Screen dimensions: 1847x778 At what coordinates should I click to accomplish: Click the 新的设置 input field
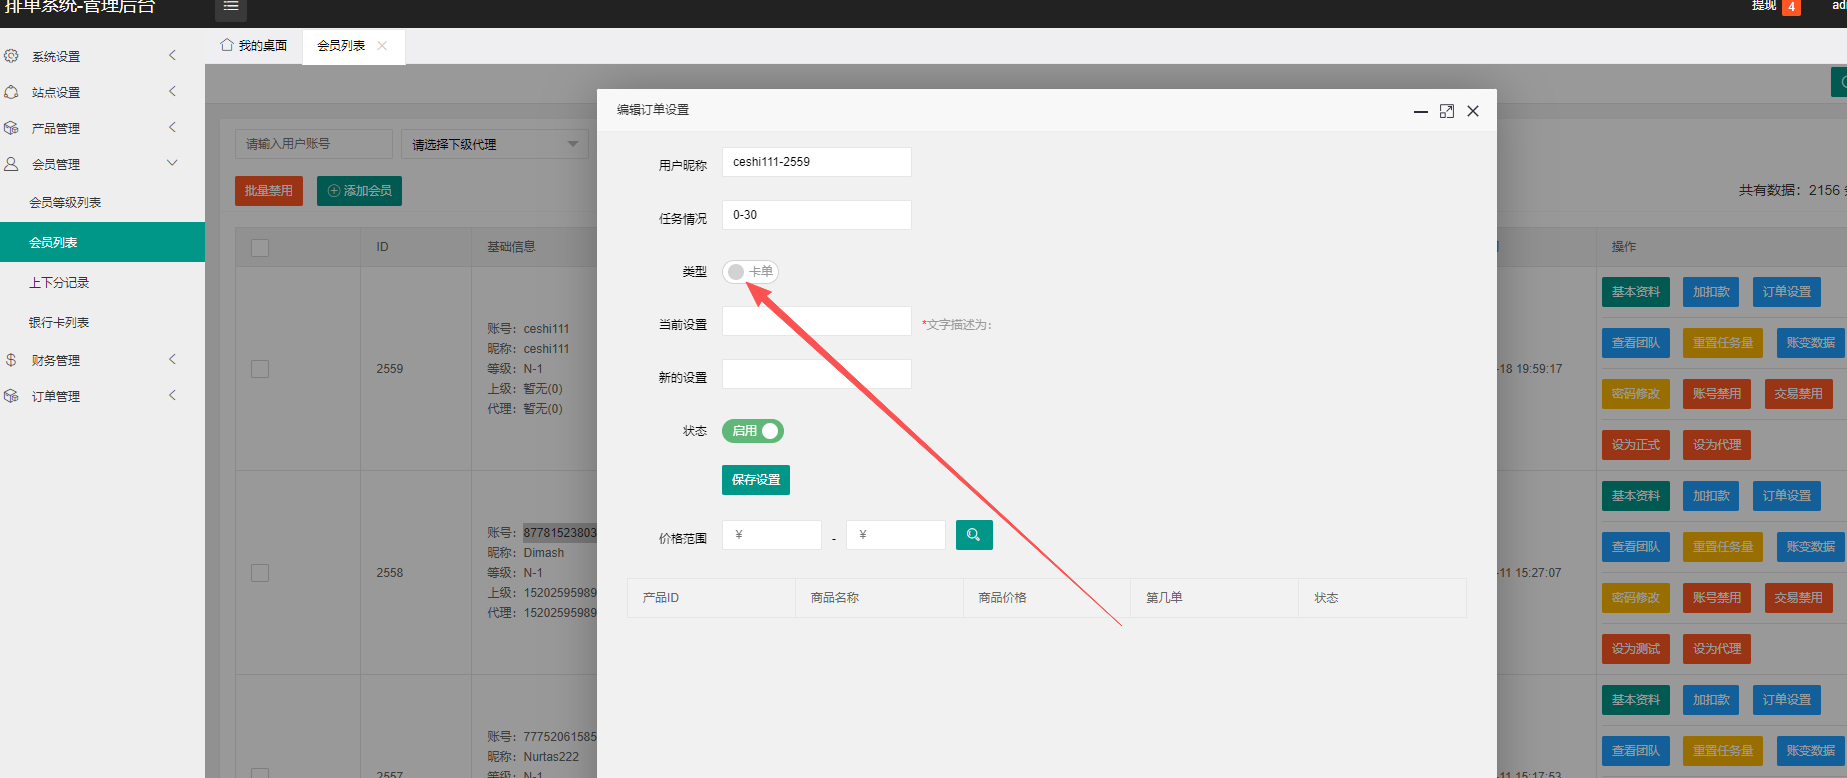point(817,374)
